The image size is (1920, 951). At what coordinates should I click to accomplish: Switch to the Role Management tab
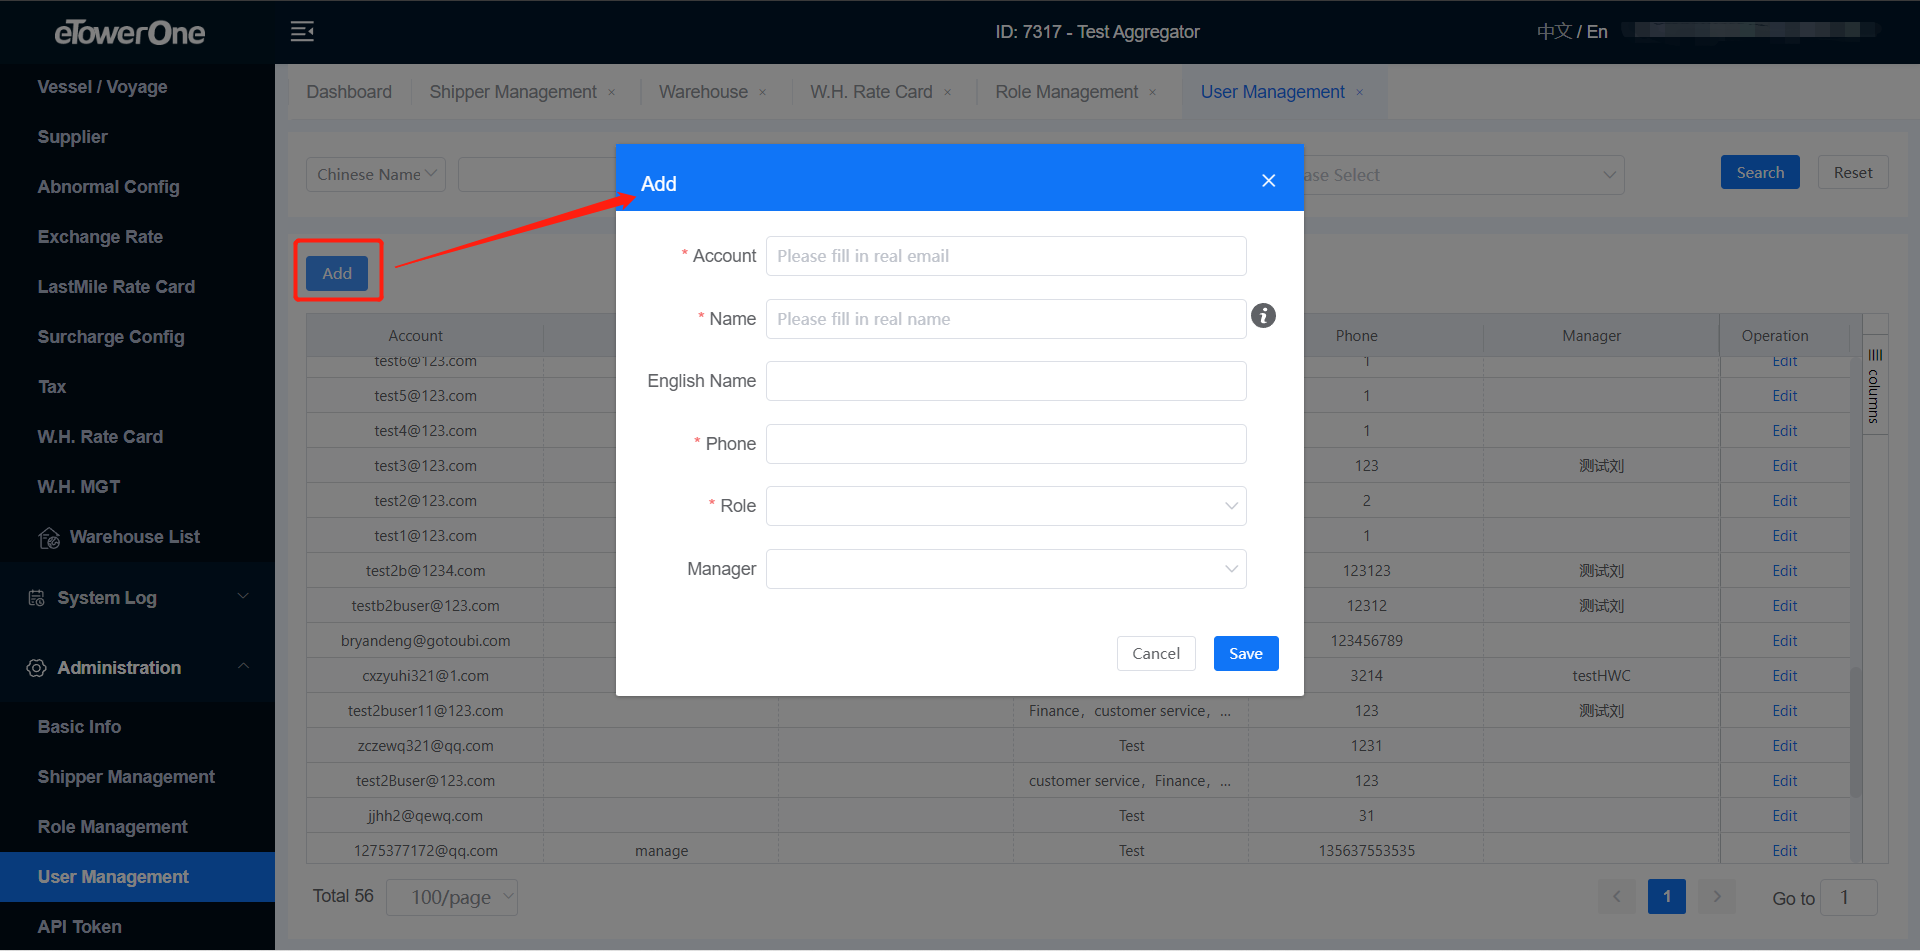(x=1066, y=92)
